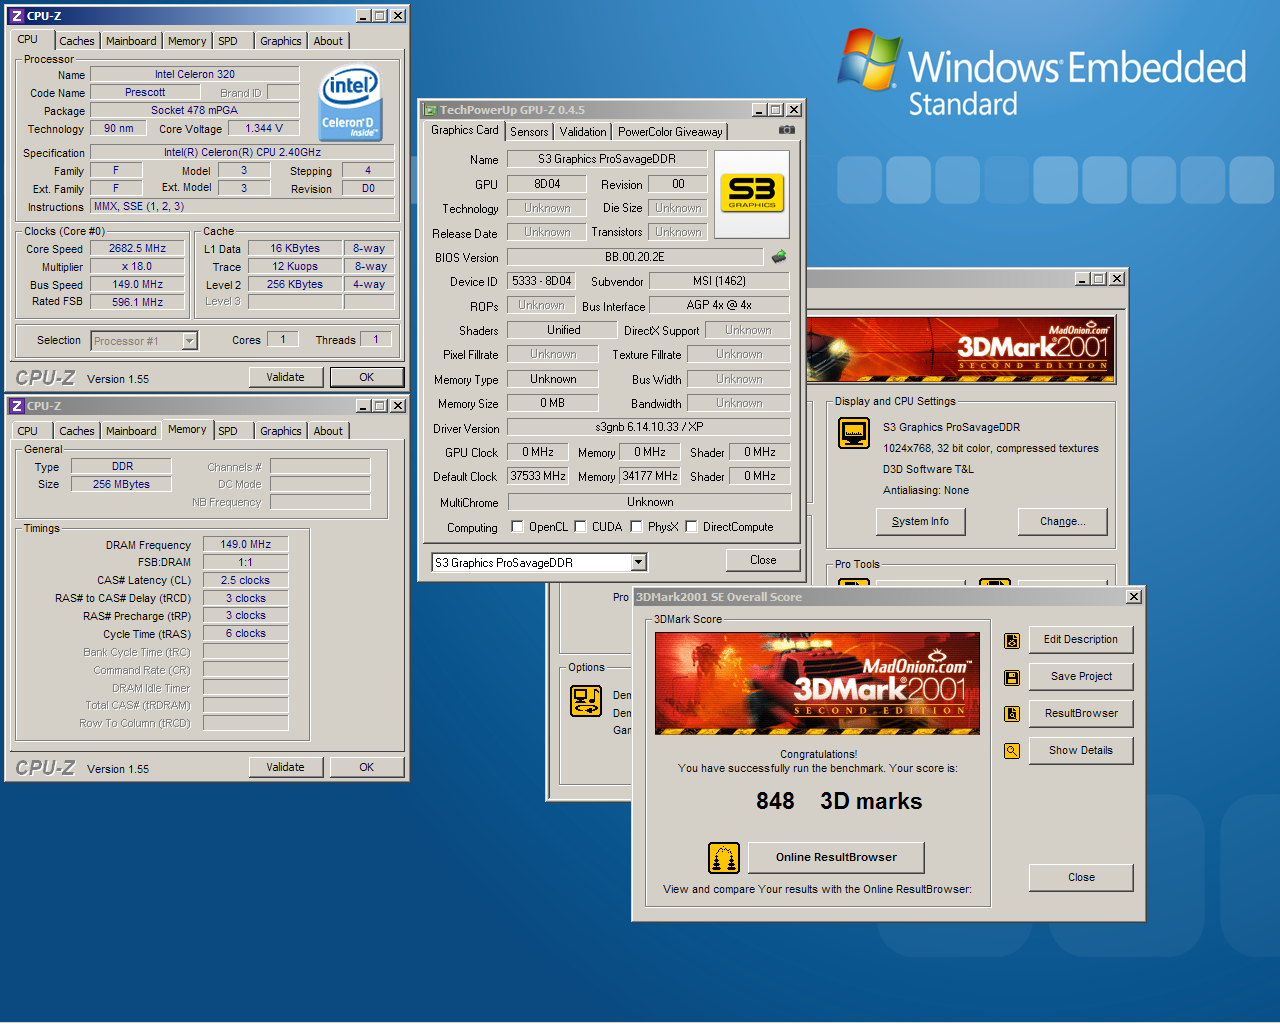Click the S3 Graphics logo in GPU-Z
1280x1024 pixels.
[x=752, y=193]
